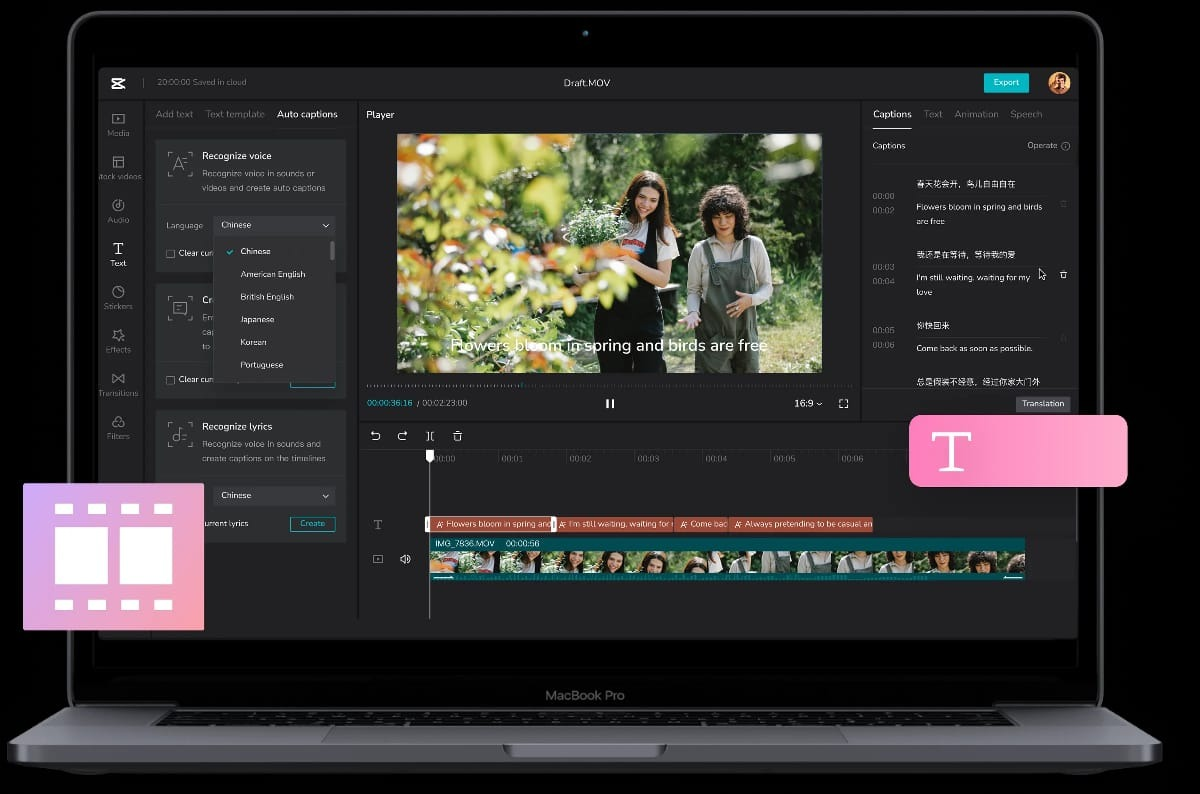
Task: Click the timeline playhead marker
Action: click(430, 456)
